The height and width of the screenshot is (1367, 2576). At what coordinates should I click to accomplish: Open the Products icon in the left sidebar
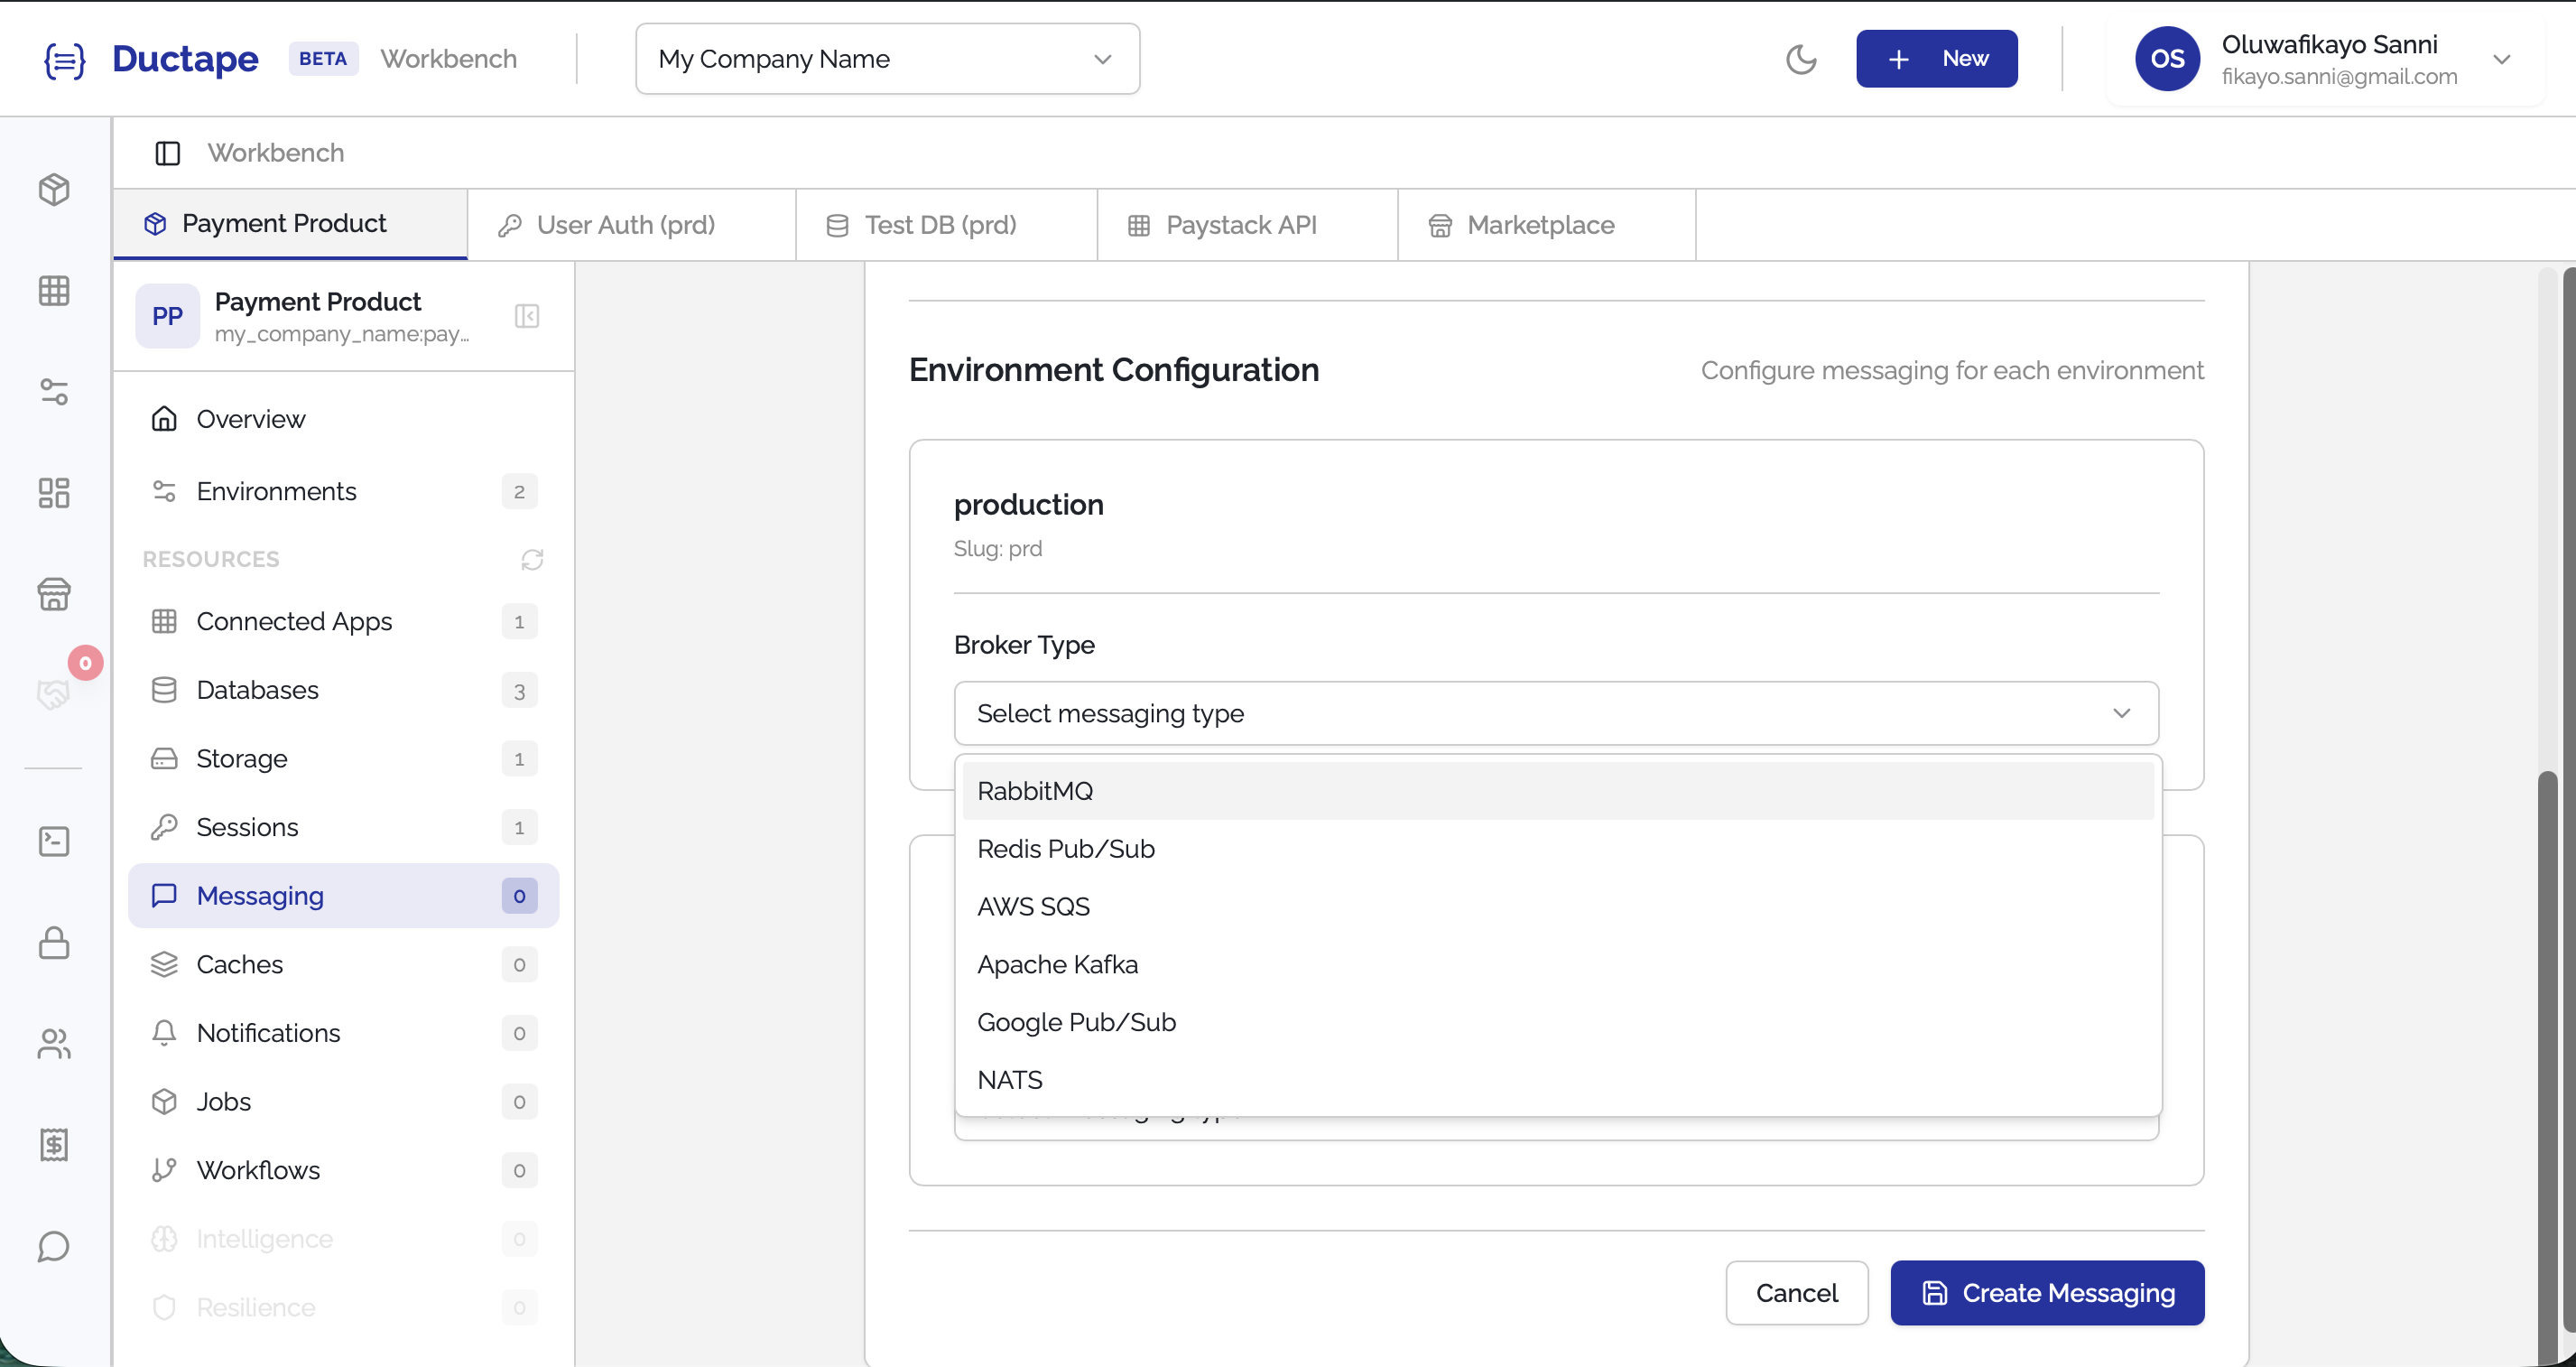point(54,189)
